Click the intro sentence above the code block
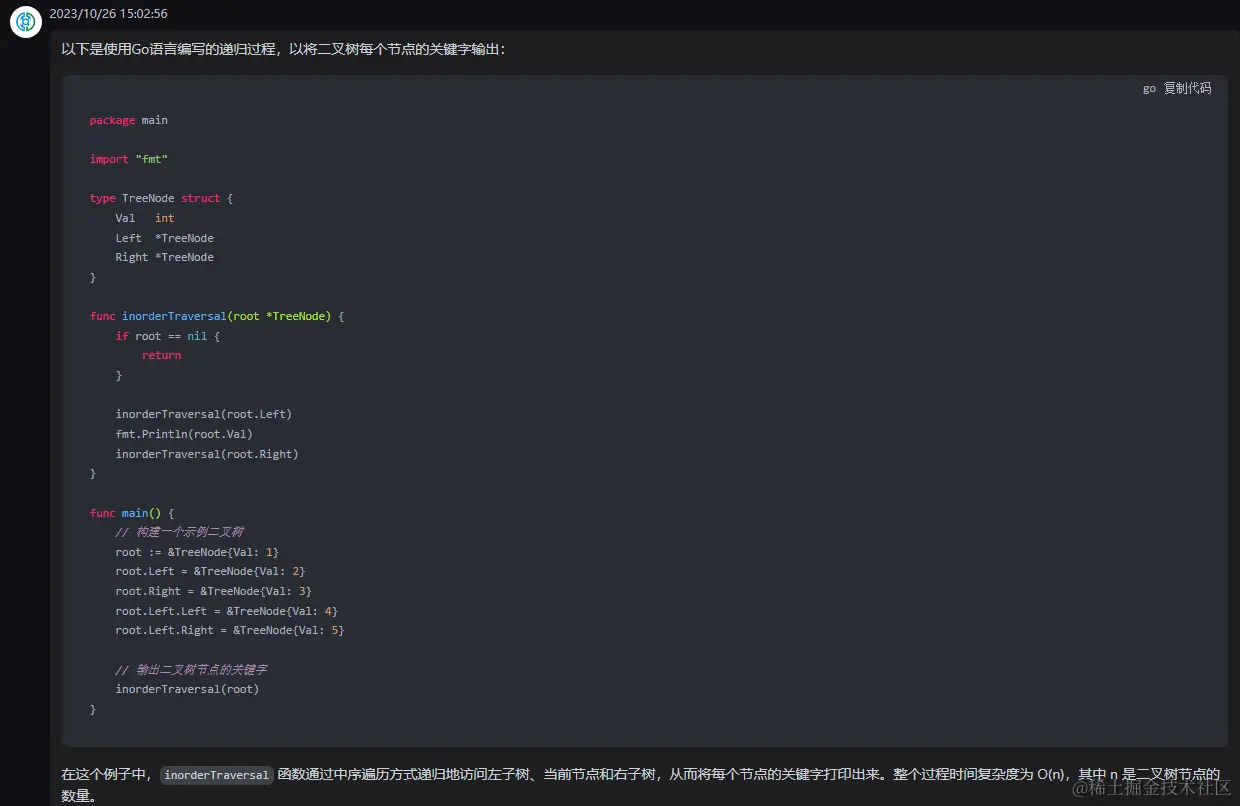Viewport: 1240px width, 806px height. (x=283, y=48)
